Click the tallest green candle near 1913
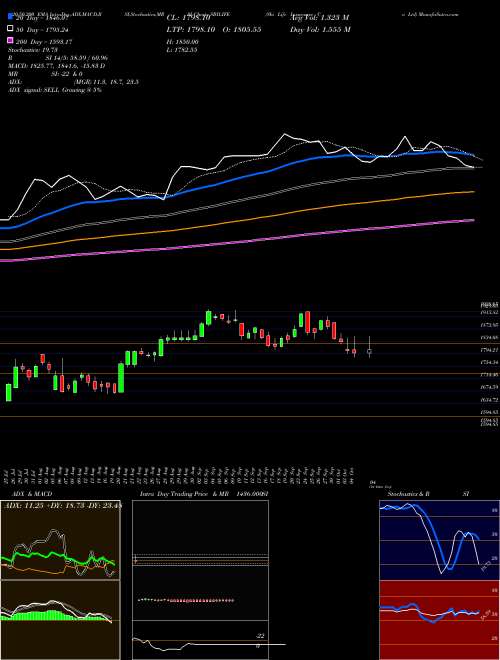The image size is (500, 660). pos(208,318)
